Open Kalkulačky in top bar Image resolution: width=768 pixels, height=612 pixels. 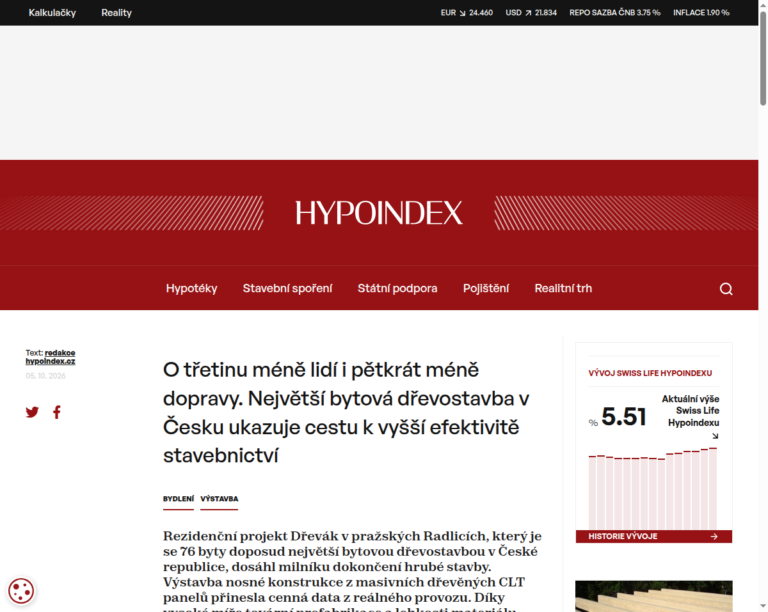point(52,13)
